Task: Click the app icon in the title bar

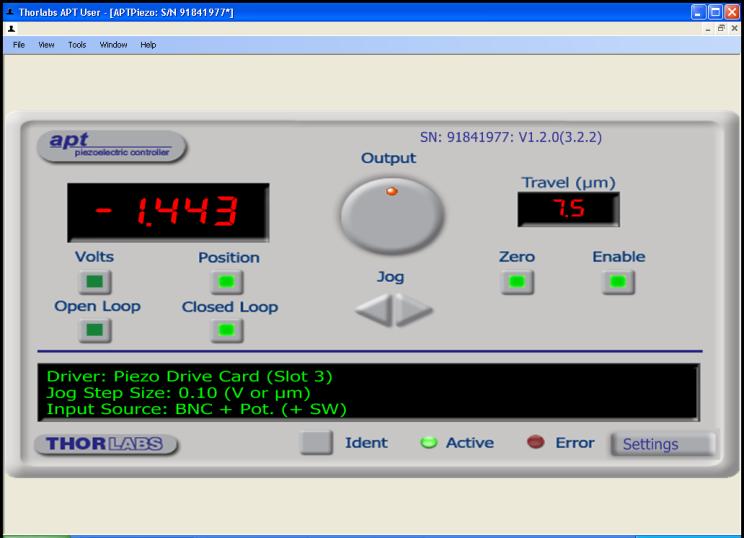Action: (10, 12)
